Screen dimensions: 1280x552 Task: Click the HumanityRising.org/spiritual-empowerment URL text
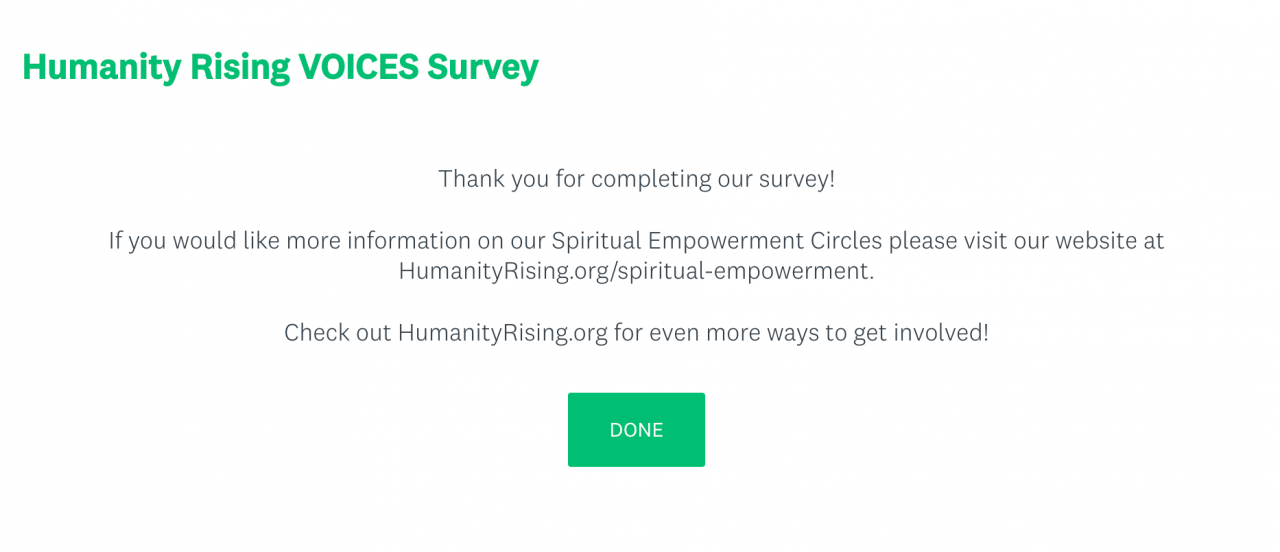[635, 271]
